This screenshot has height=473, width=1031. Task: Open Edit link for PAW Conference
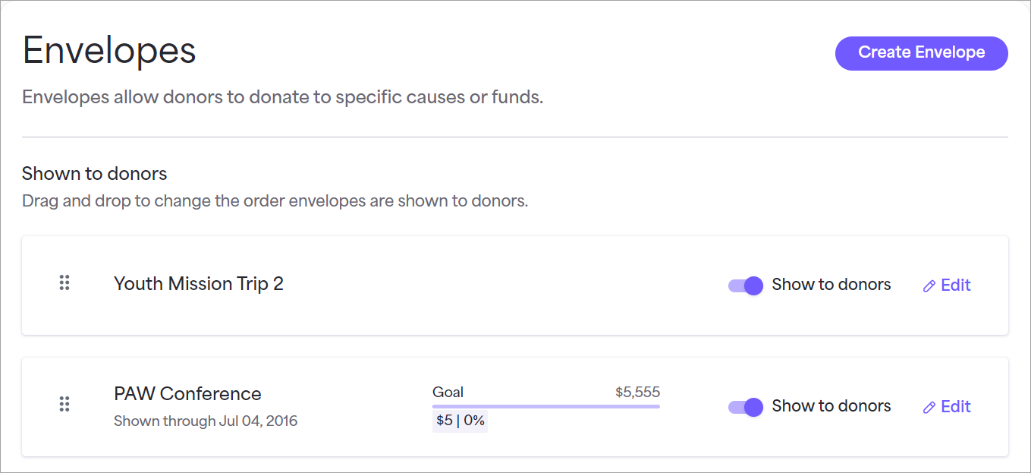947,407
